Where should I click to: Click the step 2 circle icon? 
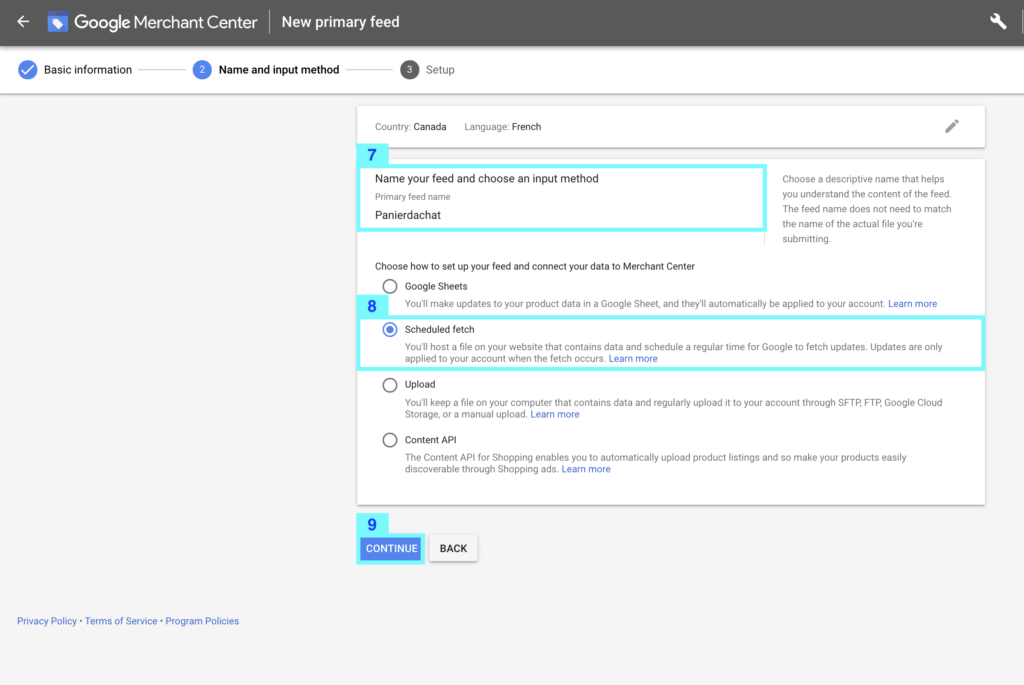(202, 70)
